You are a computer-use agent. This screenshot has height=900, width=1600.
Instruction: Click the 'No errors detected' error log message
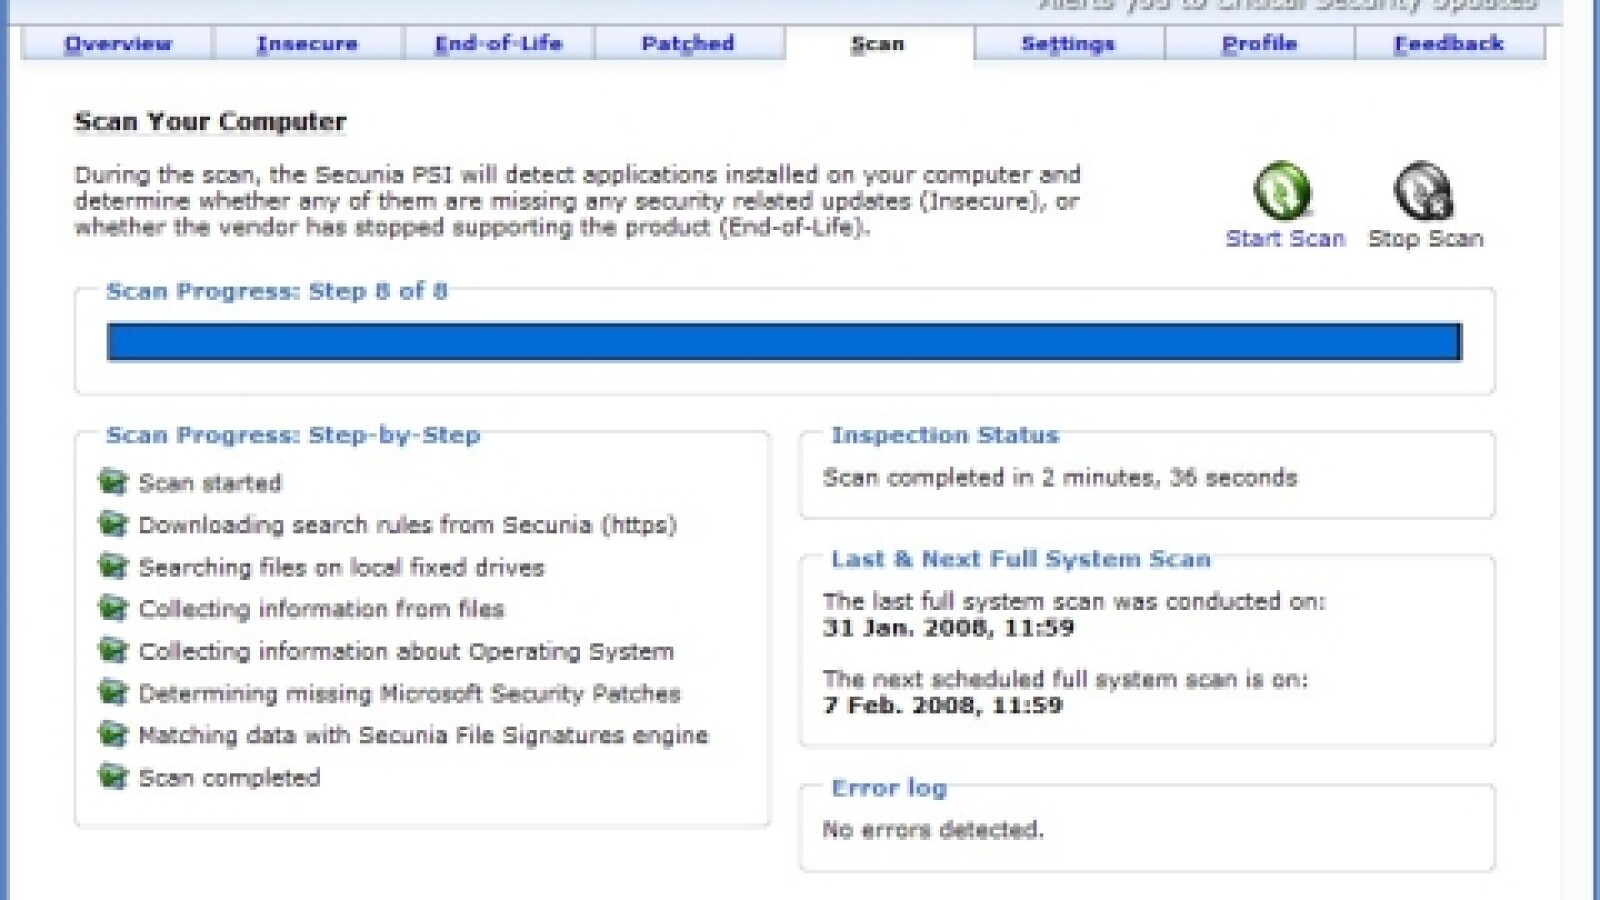pyautogui.click(x=932, y=829)
